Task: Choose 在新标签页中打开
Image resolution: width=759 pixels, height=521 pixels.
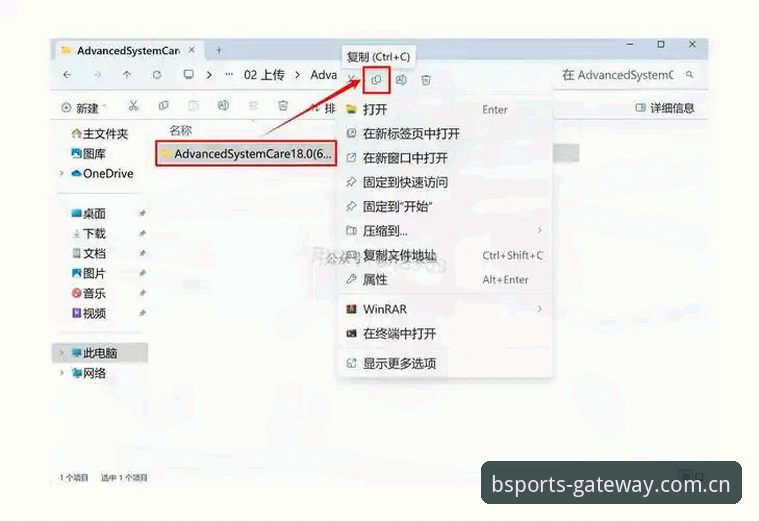Action: point(446,134)
